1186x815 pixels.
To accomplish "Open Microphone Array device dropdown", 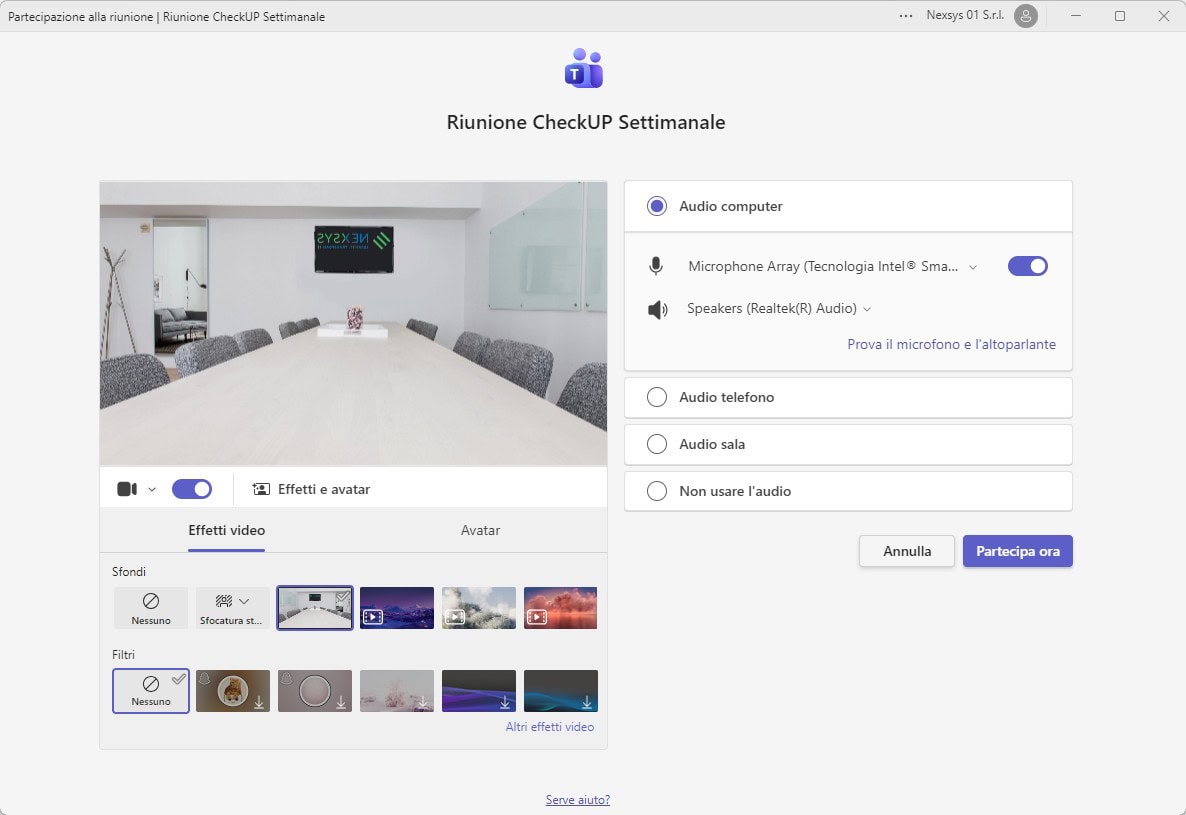I will click(832, 266).
